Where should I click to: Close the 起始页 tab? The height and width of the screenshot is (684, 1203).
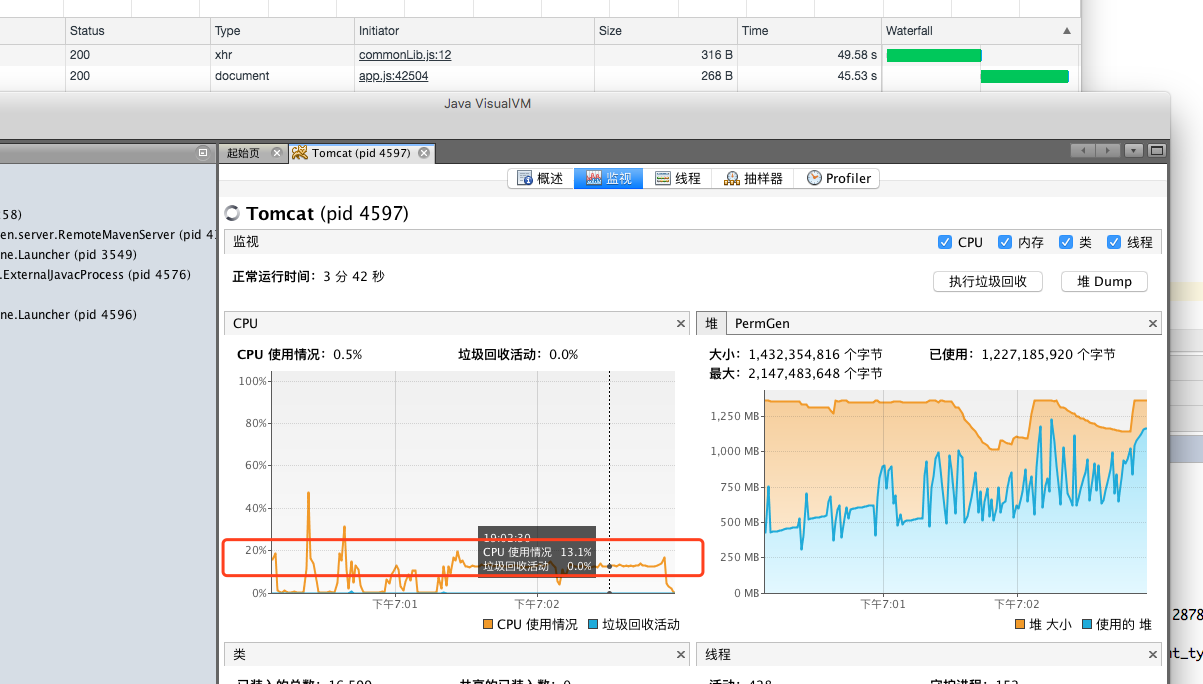pyautogui.click(x=277, y=153)
